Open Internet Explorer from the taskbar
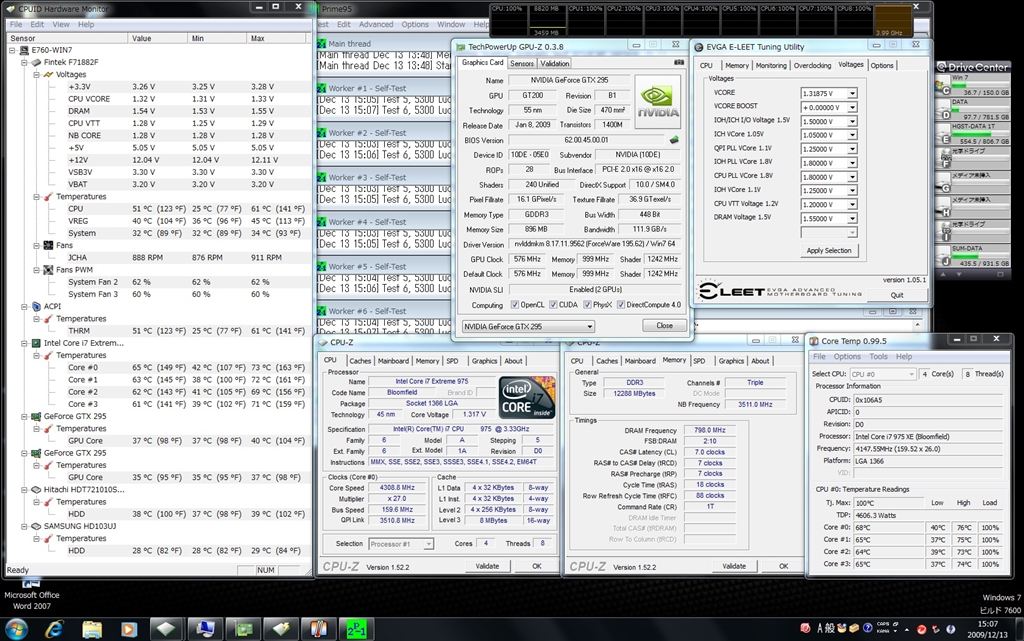The image size is (1024, 641). tap(55, 628)
